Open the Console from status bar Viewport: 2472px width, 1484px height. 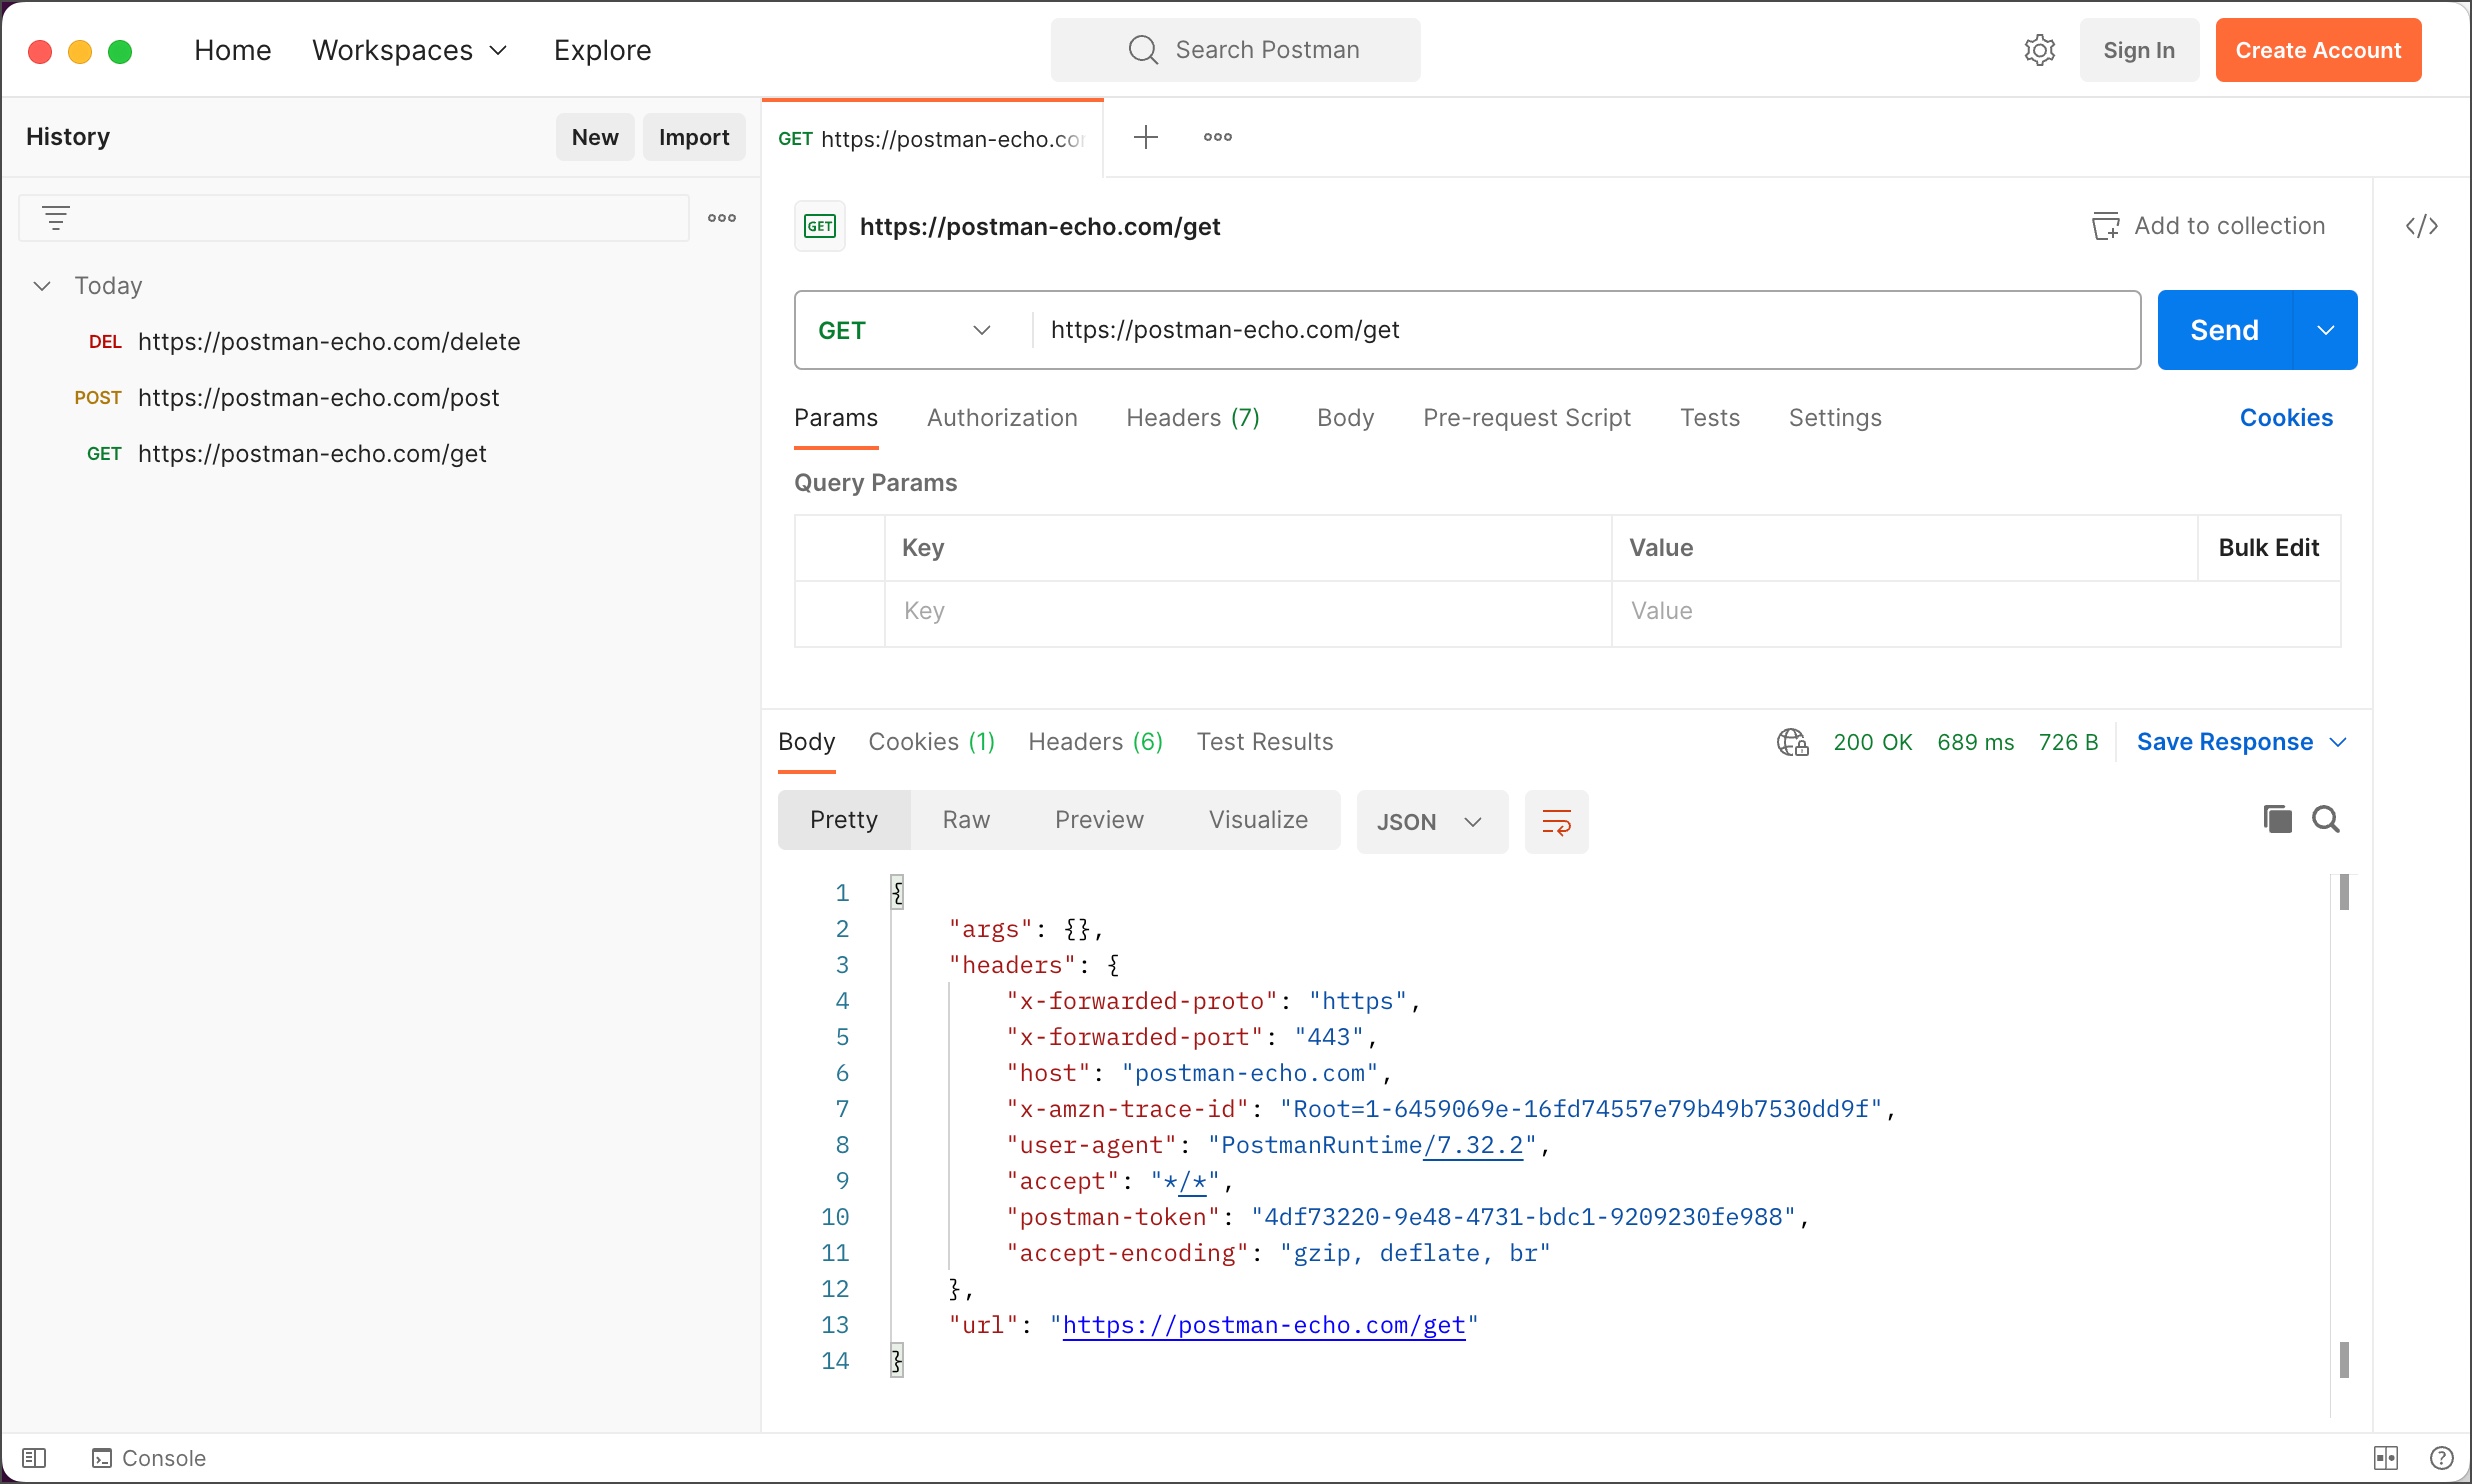tap(148, 1458)
